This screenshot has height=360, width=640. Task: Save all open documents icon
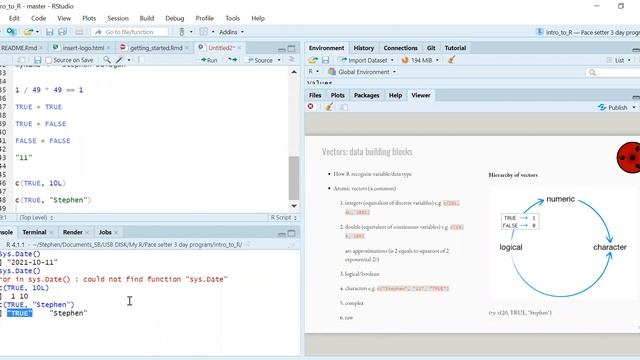[62, 32]
